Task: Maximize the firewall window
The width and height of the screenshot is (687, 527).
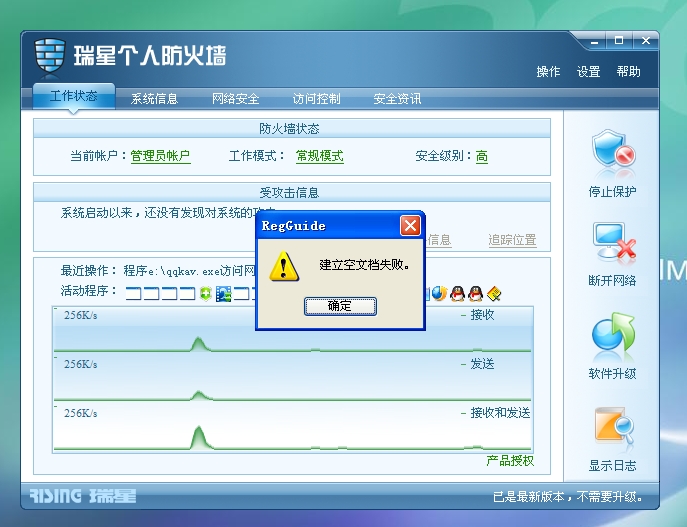Action: 619,41
